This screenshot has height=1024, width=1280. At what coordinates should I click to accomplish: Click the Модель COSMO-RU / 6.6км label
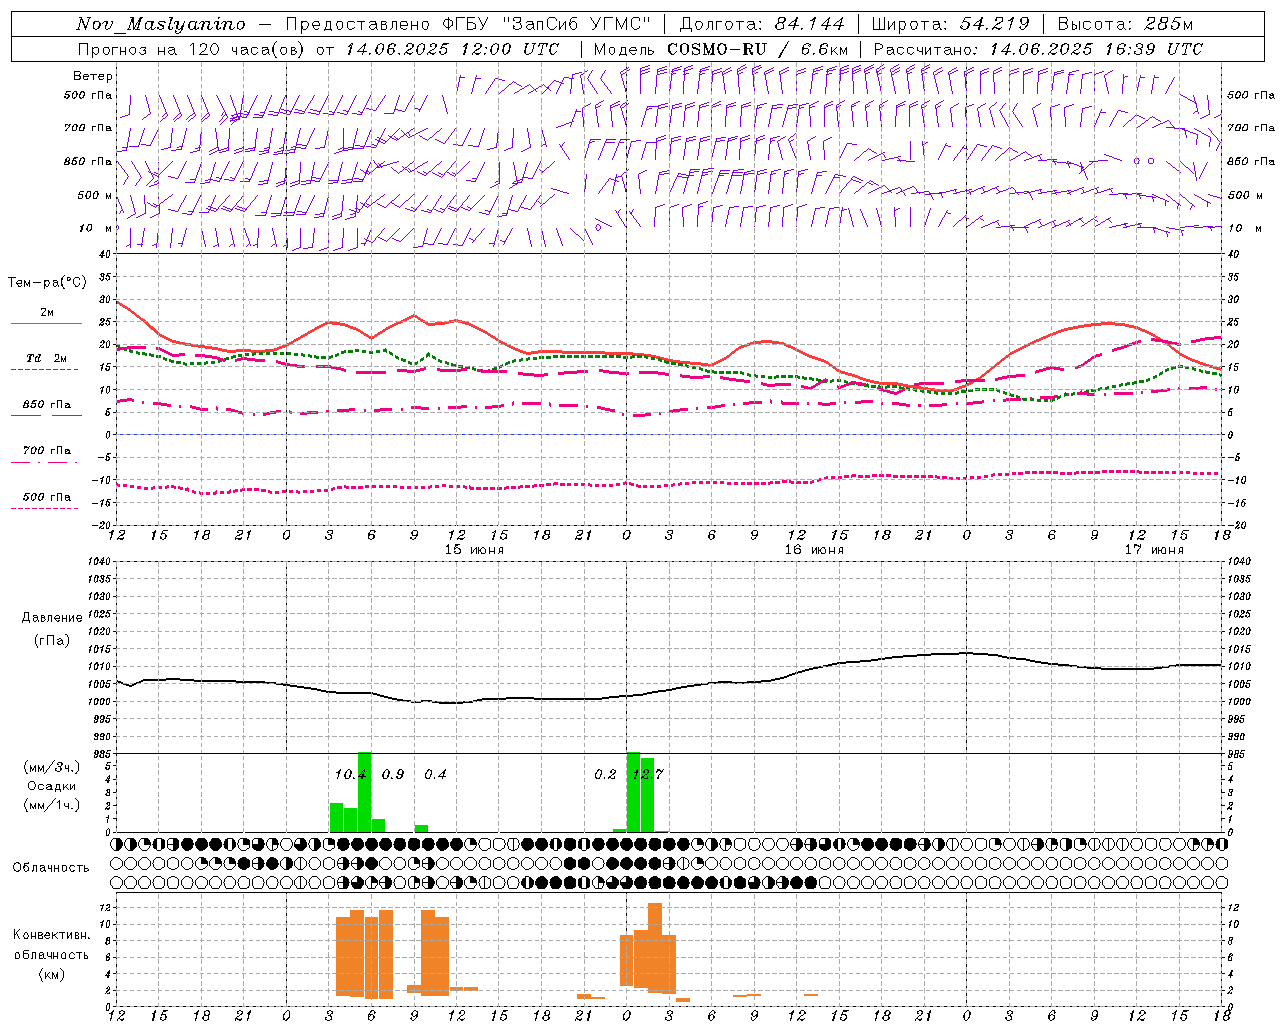coord(721,49)
